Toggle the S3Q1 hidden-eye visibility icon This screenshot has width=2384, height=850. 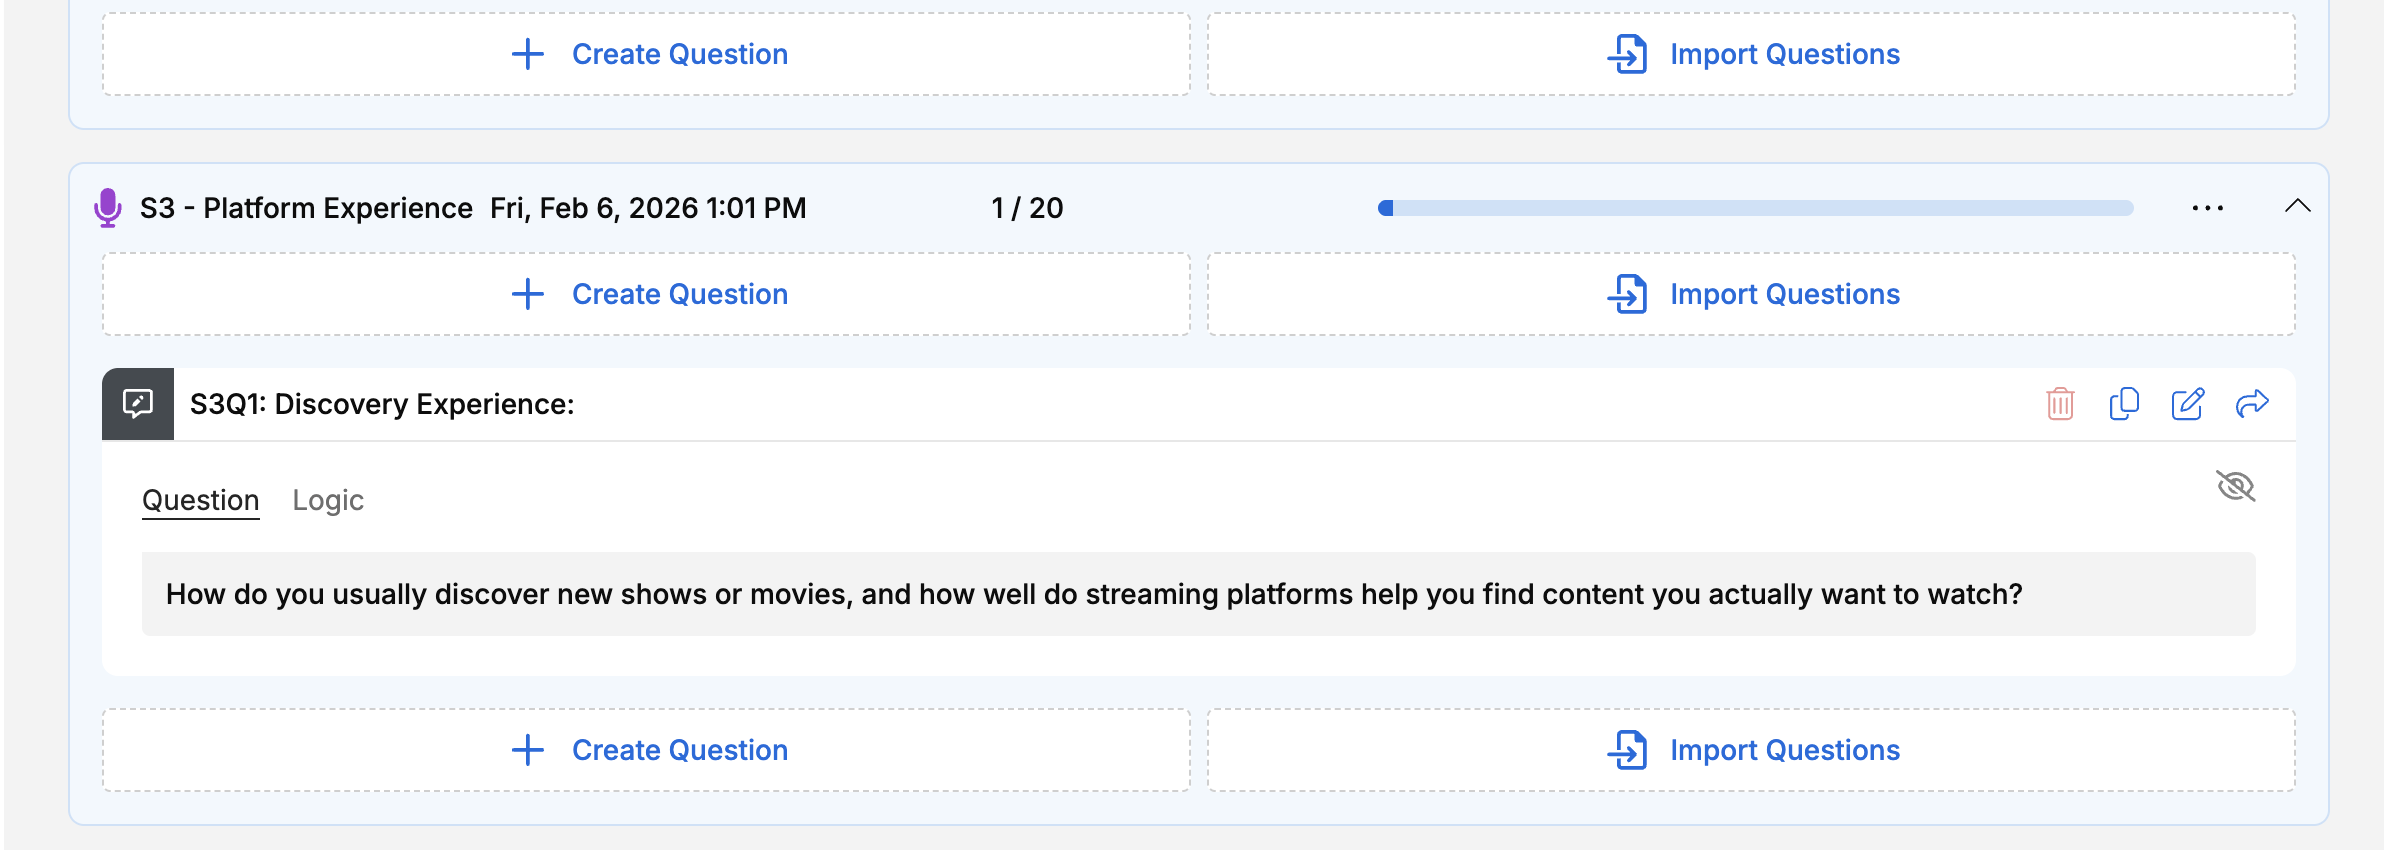pos(2236,487)
